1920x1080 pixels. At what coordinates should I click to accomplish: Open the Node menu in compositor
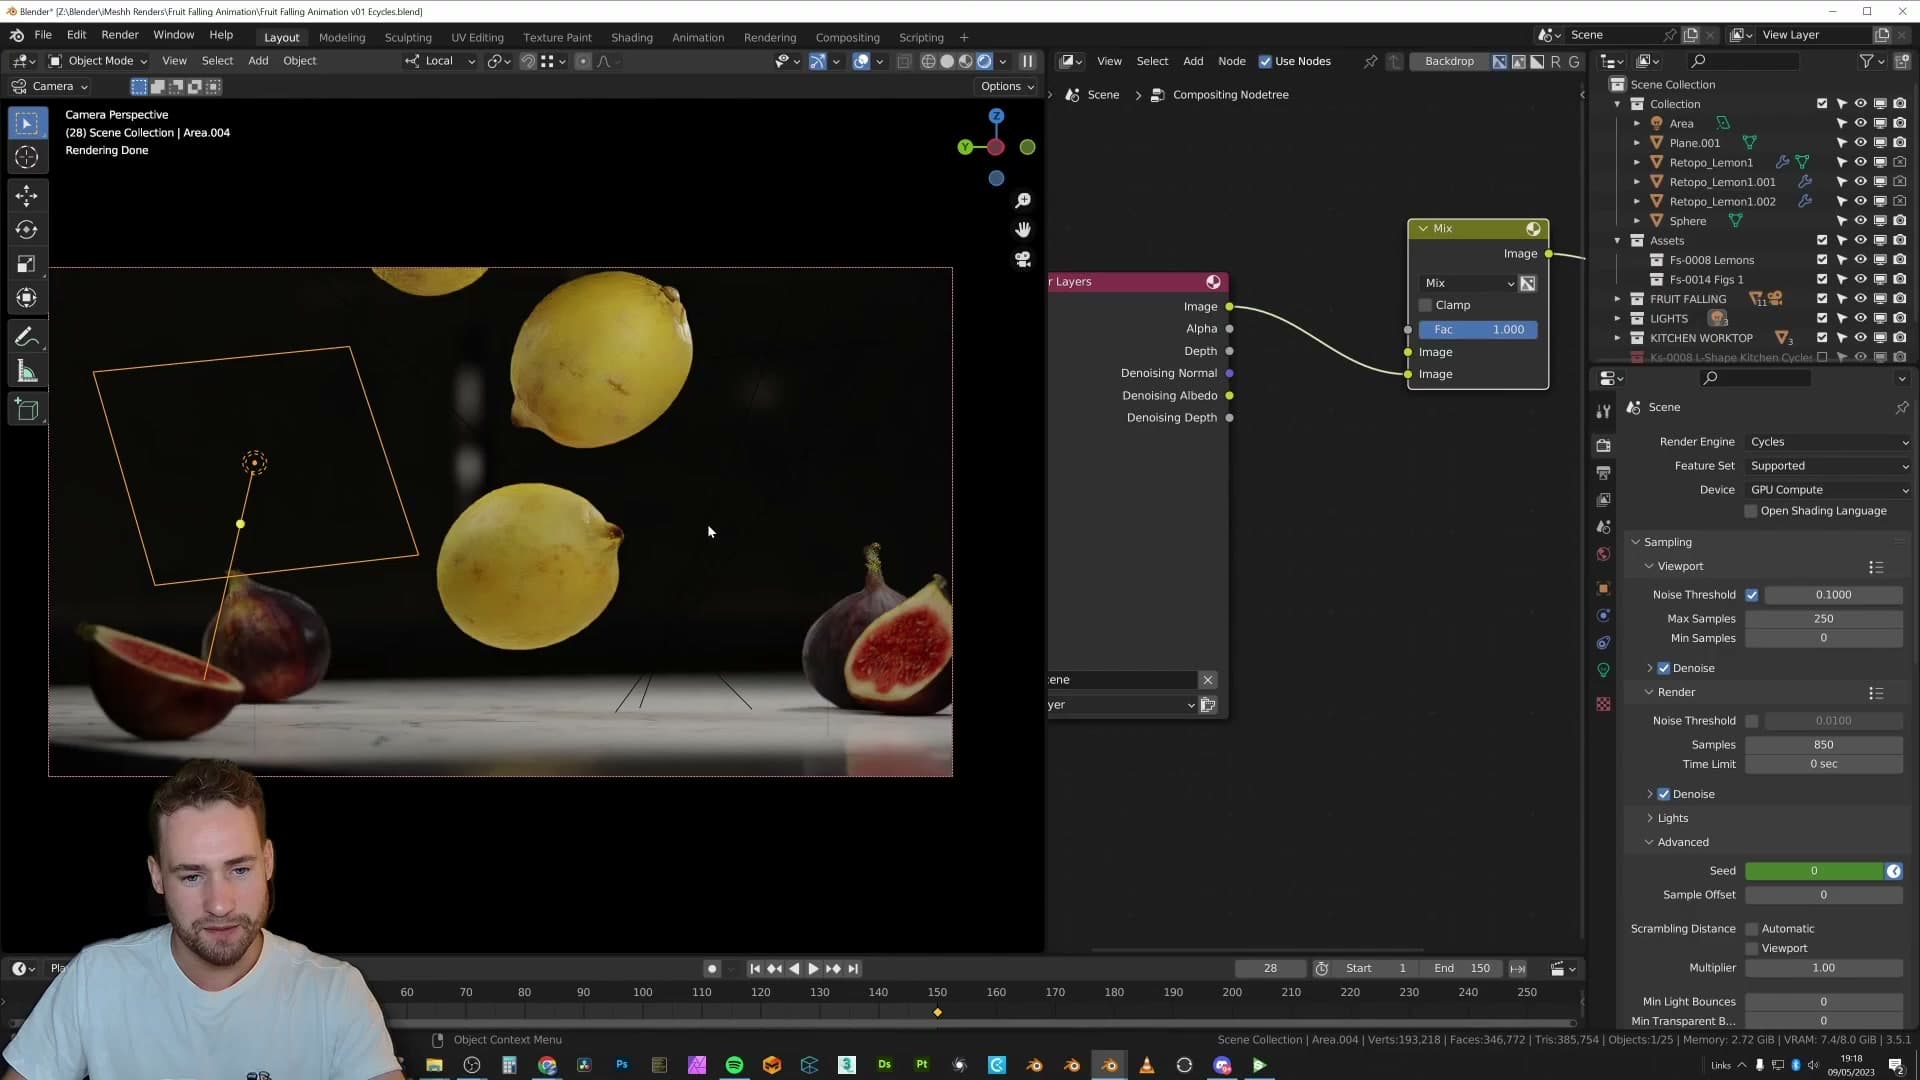pyautogui.click(x=1232, y=61)
